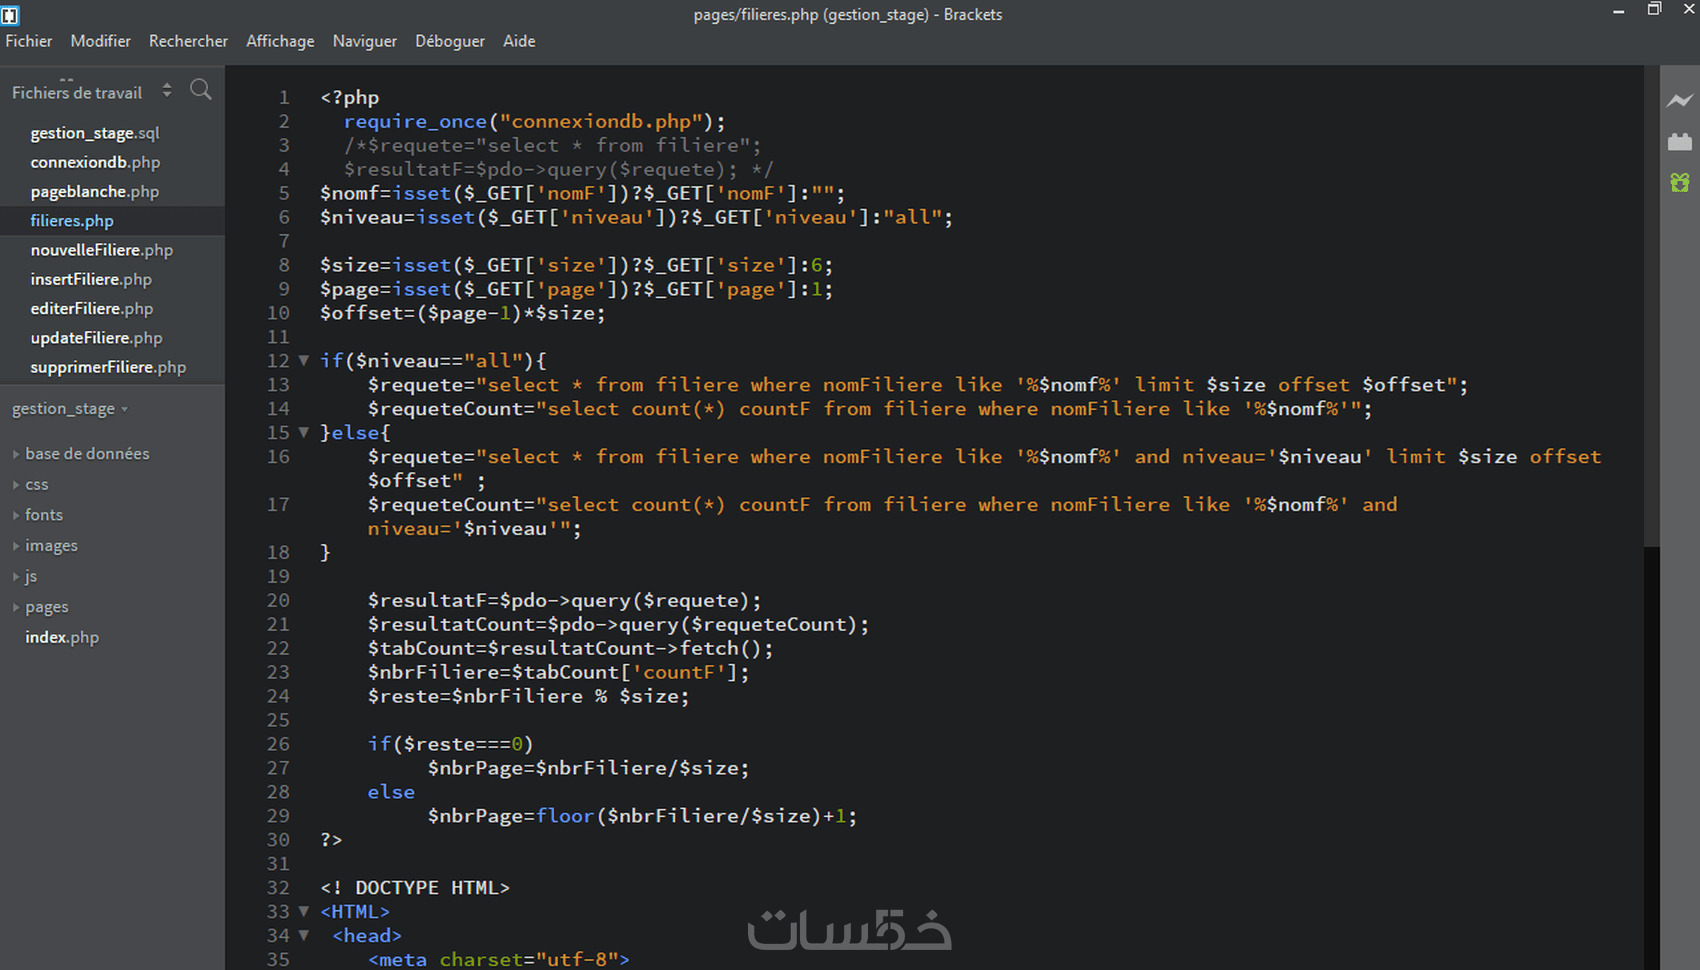Select index.php in the sidebar
The width and height of the screenshot is (1700, 970).
(x=61, y=637)
